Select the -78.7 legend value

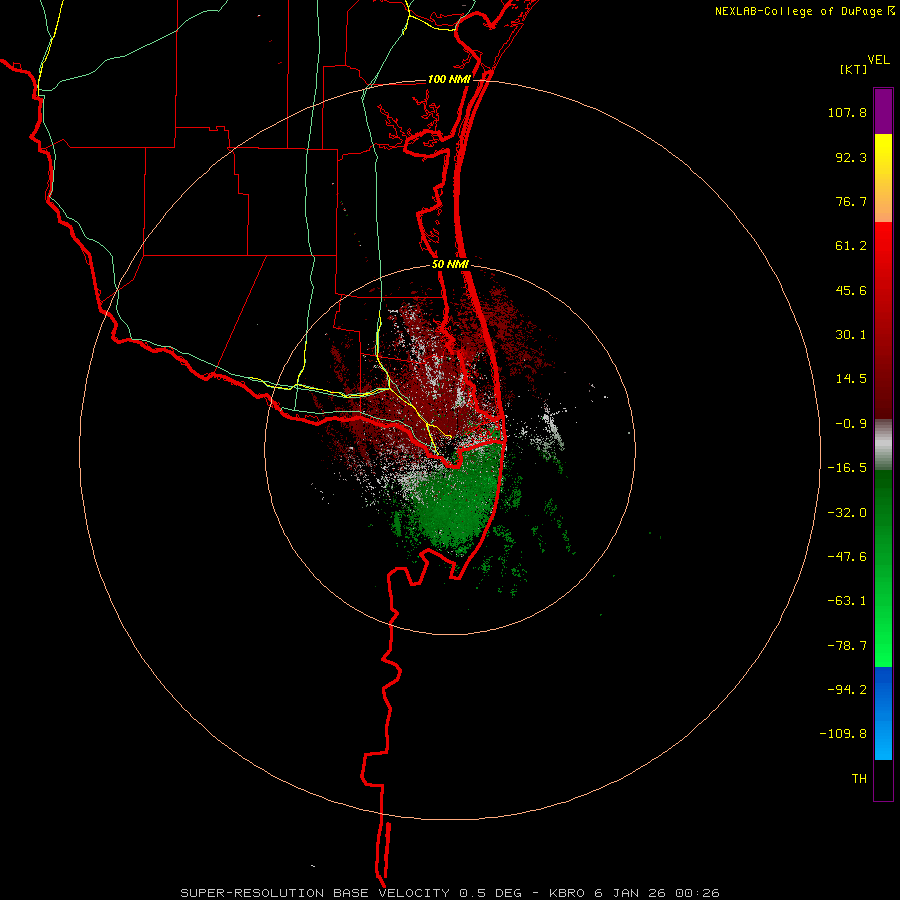pos(847,646)
